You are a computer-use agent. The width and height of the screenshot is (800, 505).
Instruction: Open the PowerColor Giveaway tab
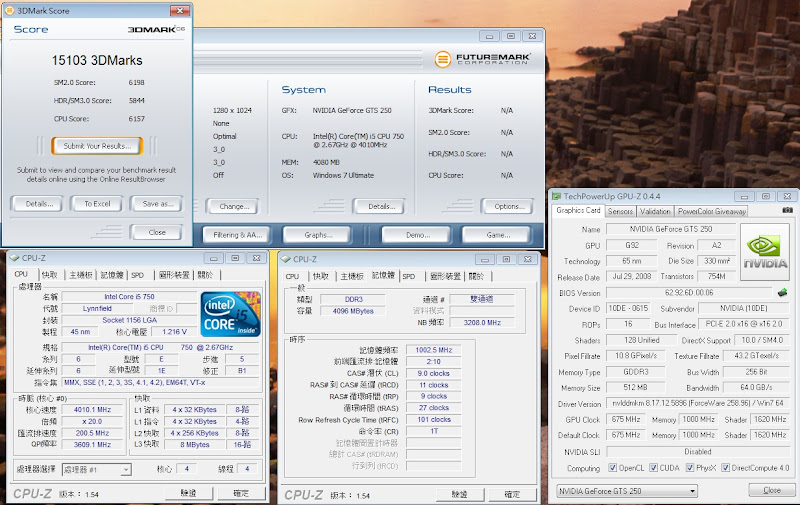(x=712, y=211)
